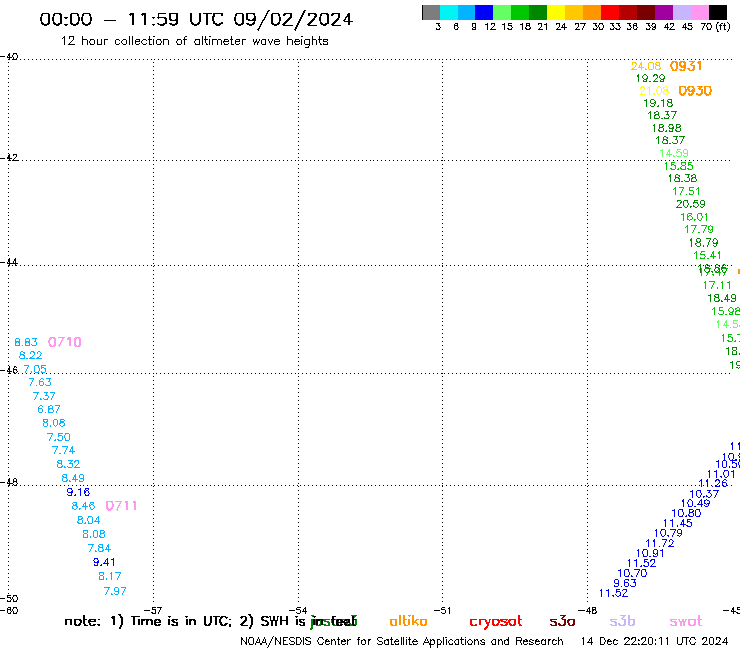
Task: Click the 18.49 wave height reading
Action: pyautogui.click(x=722, y=298)
